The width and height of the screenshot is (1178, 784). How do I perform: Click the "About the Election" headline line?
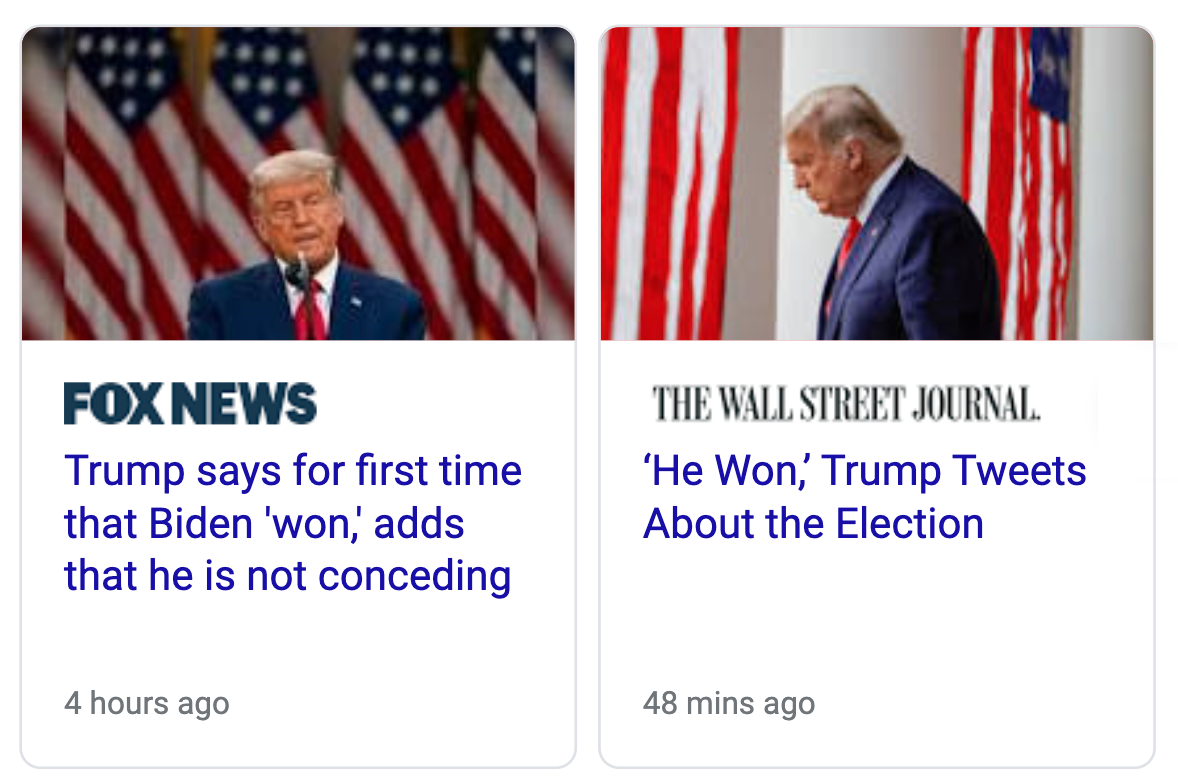(x=813, y=523)
